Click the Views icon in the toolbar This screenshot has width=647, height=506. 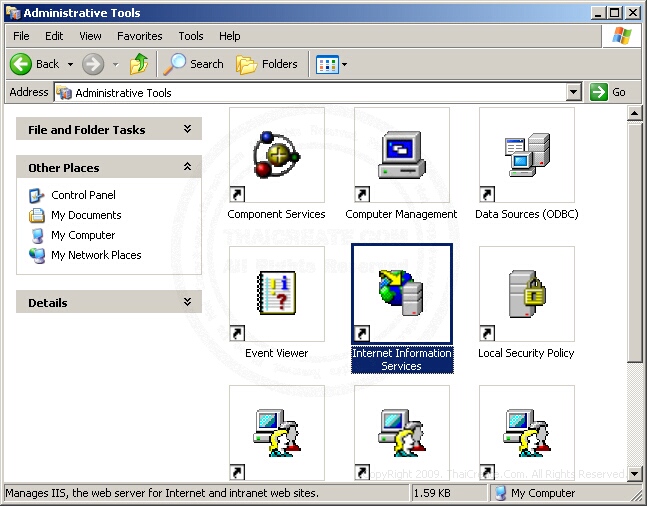tap(327, 64)
